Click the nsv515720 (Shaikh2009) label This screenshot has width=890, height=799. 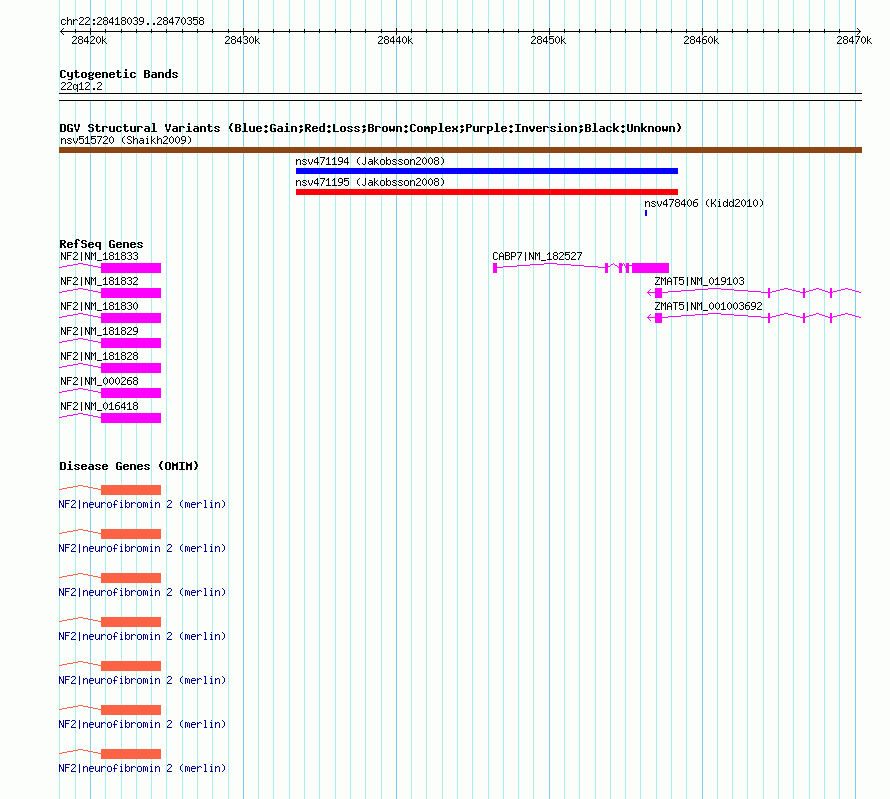click(x=126, y=140)
